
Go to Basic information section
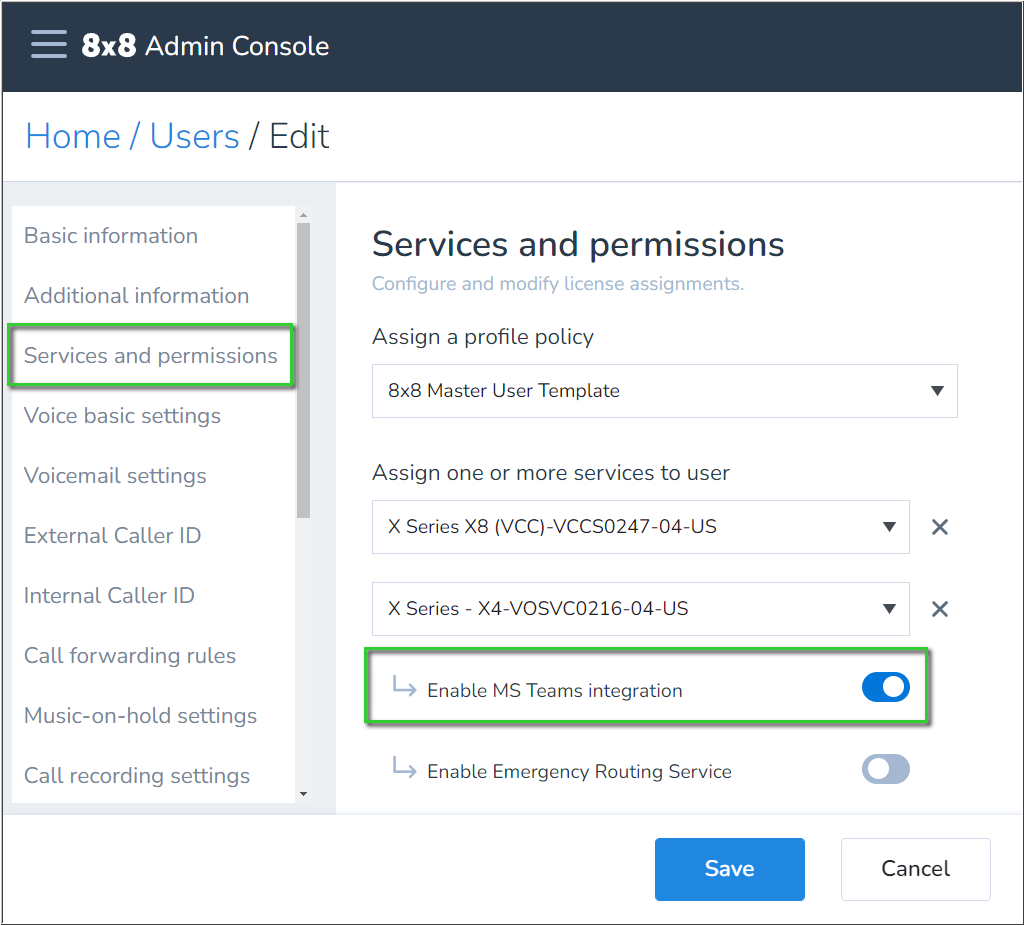111,236
